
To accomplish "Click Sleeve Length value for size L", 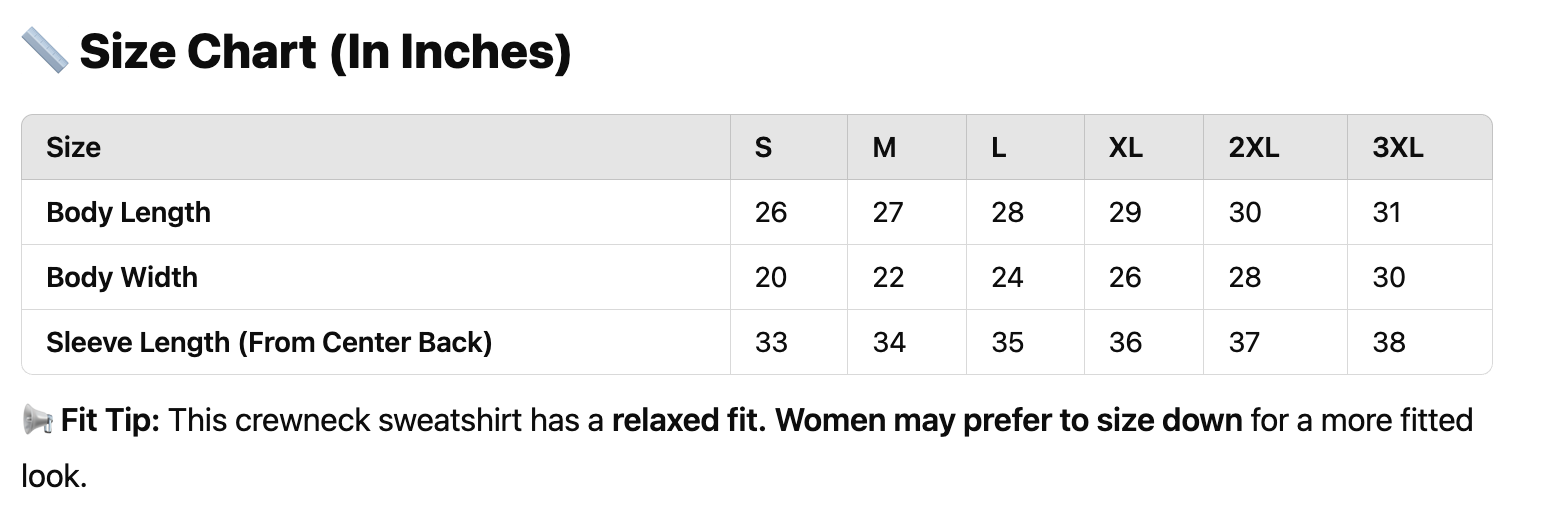I will coord(1007,342).
